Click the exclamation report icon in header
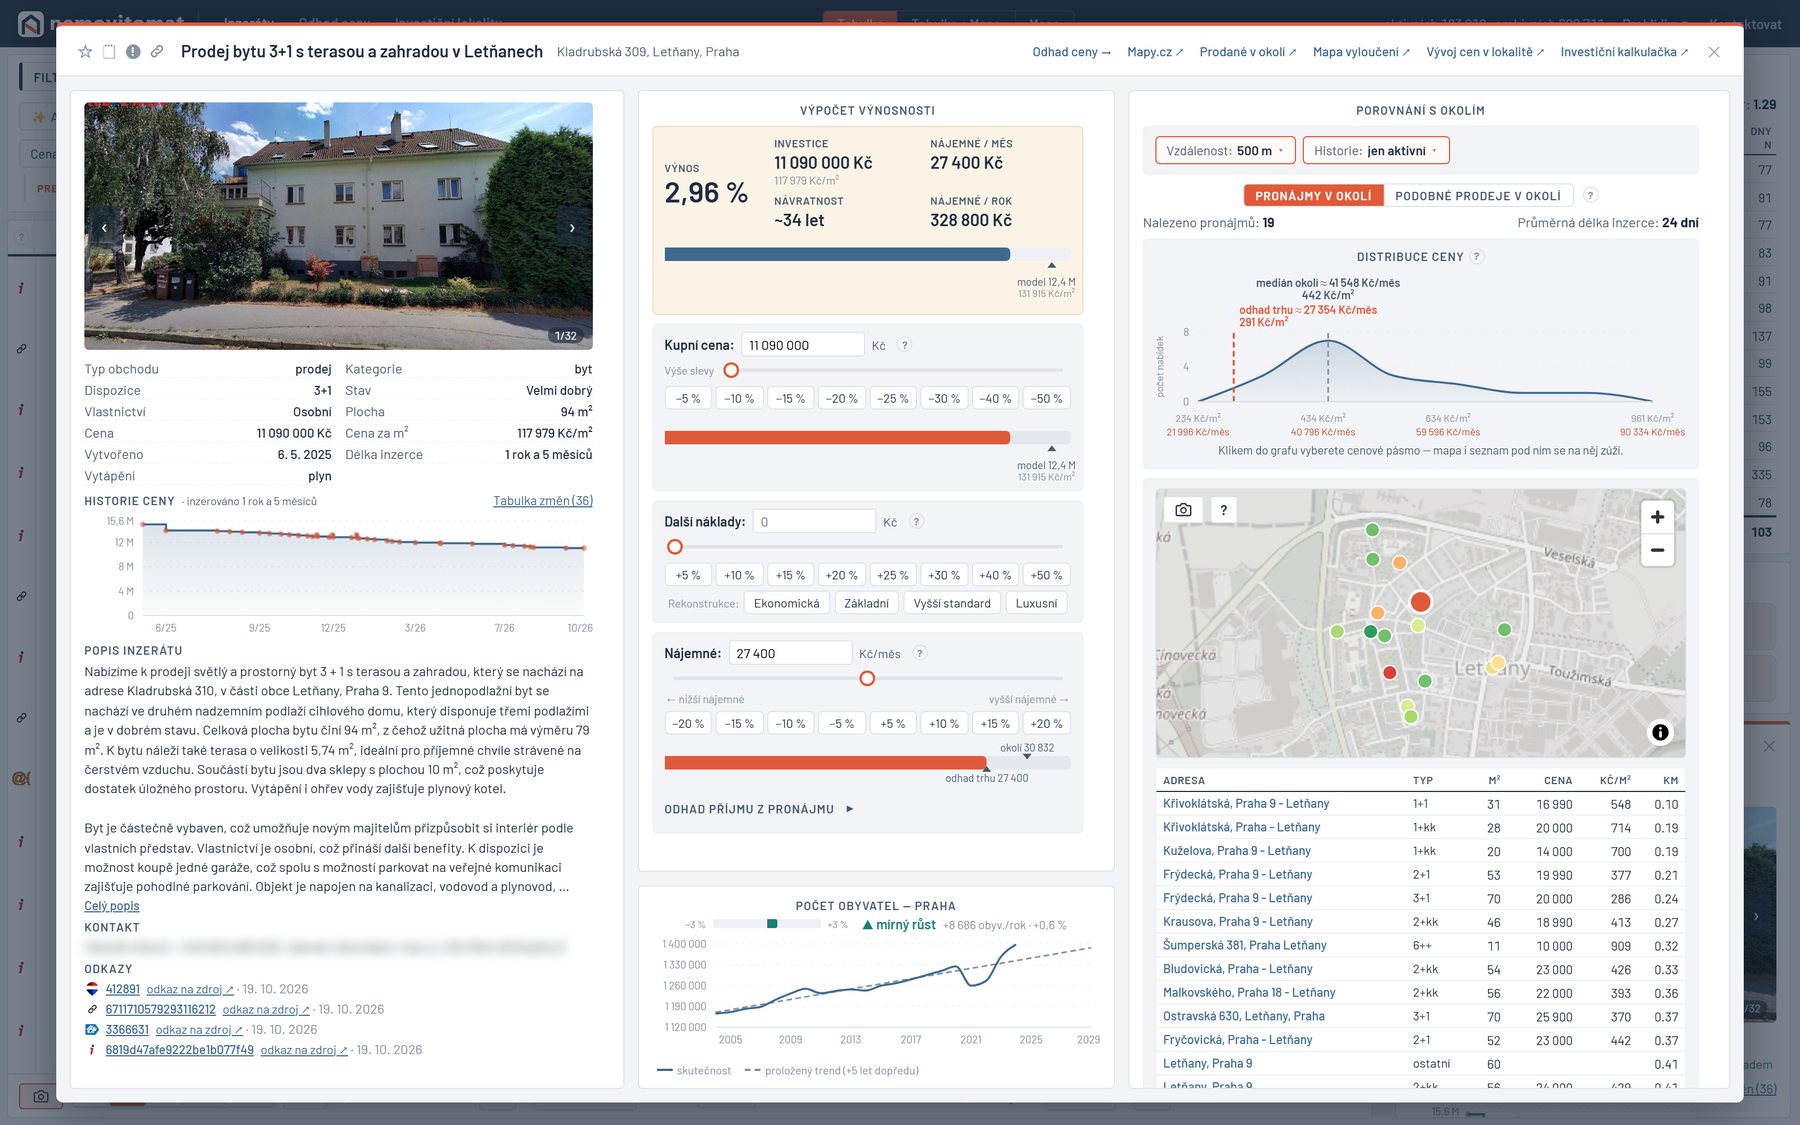Viewport: 1800px width, 1125px height. click(133, 52)
